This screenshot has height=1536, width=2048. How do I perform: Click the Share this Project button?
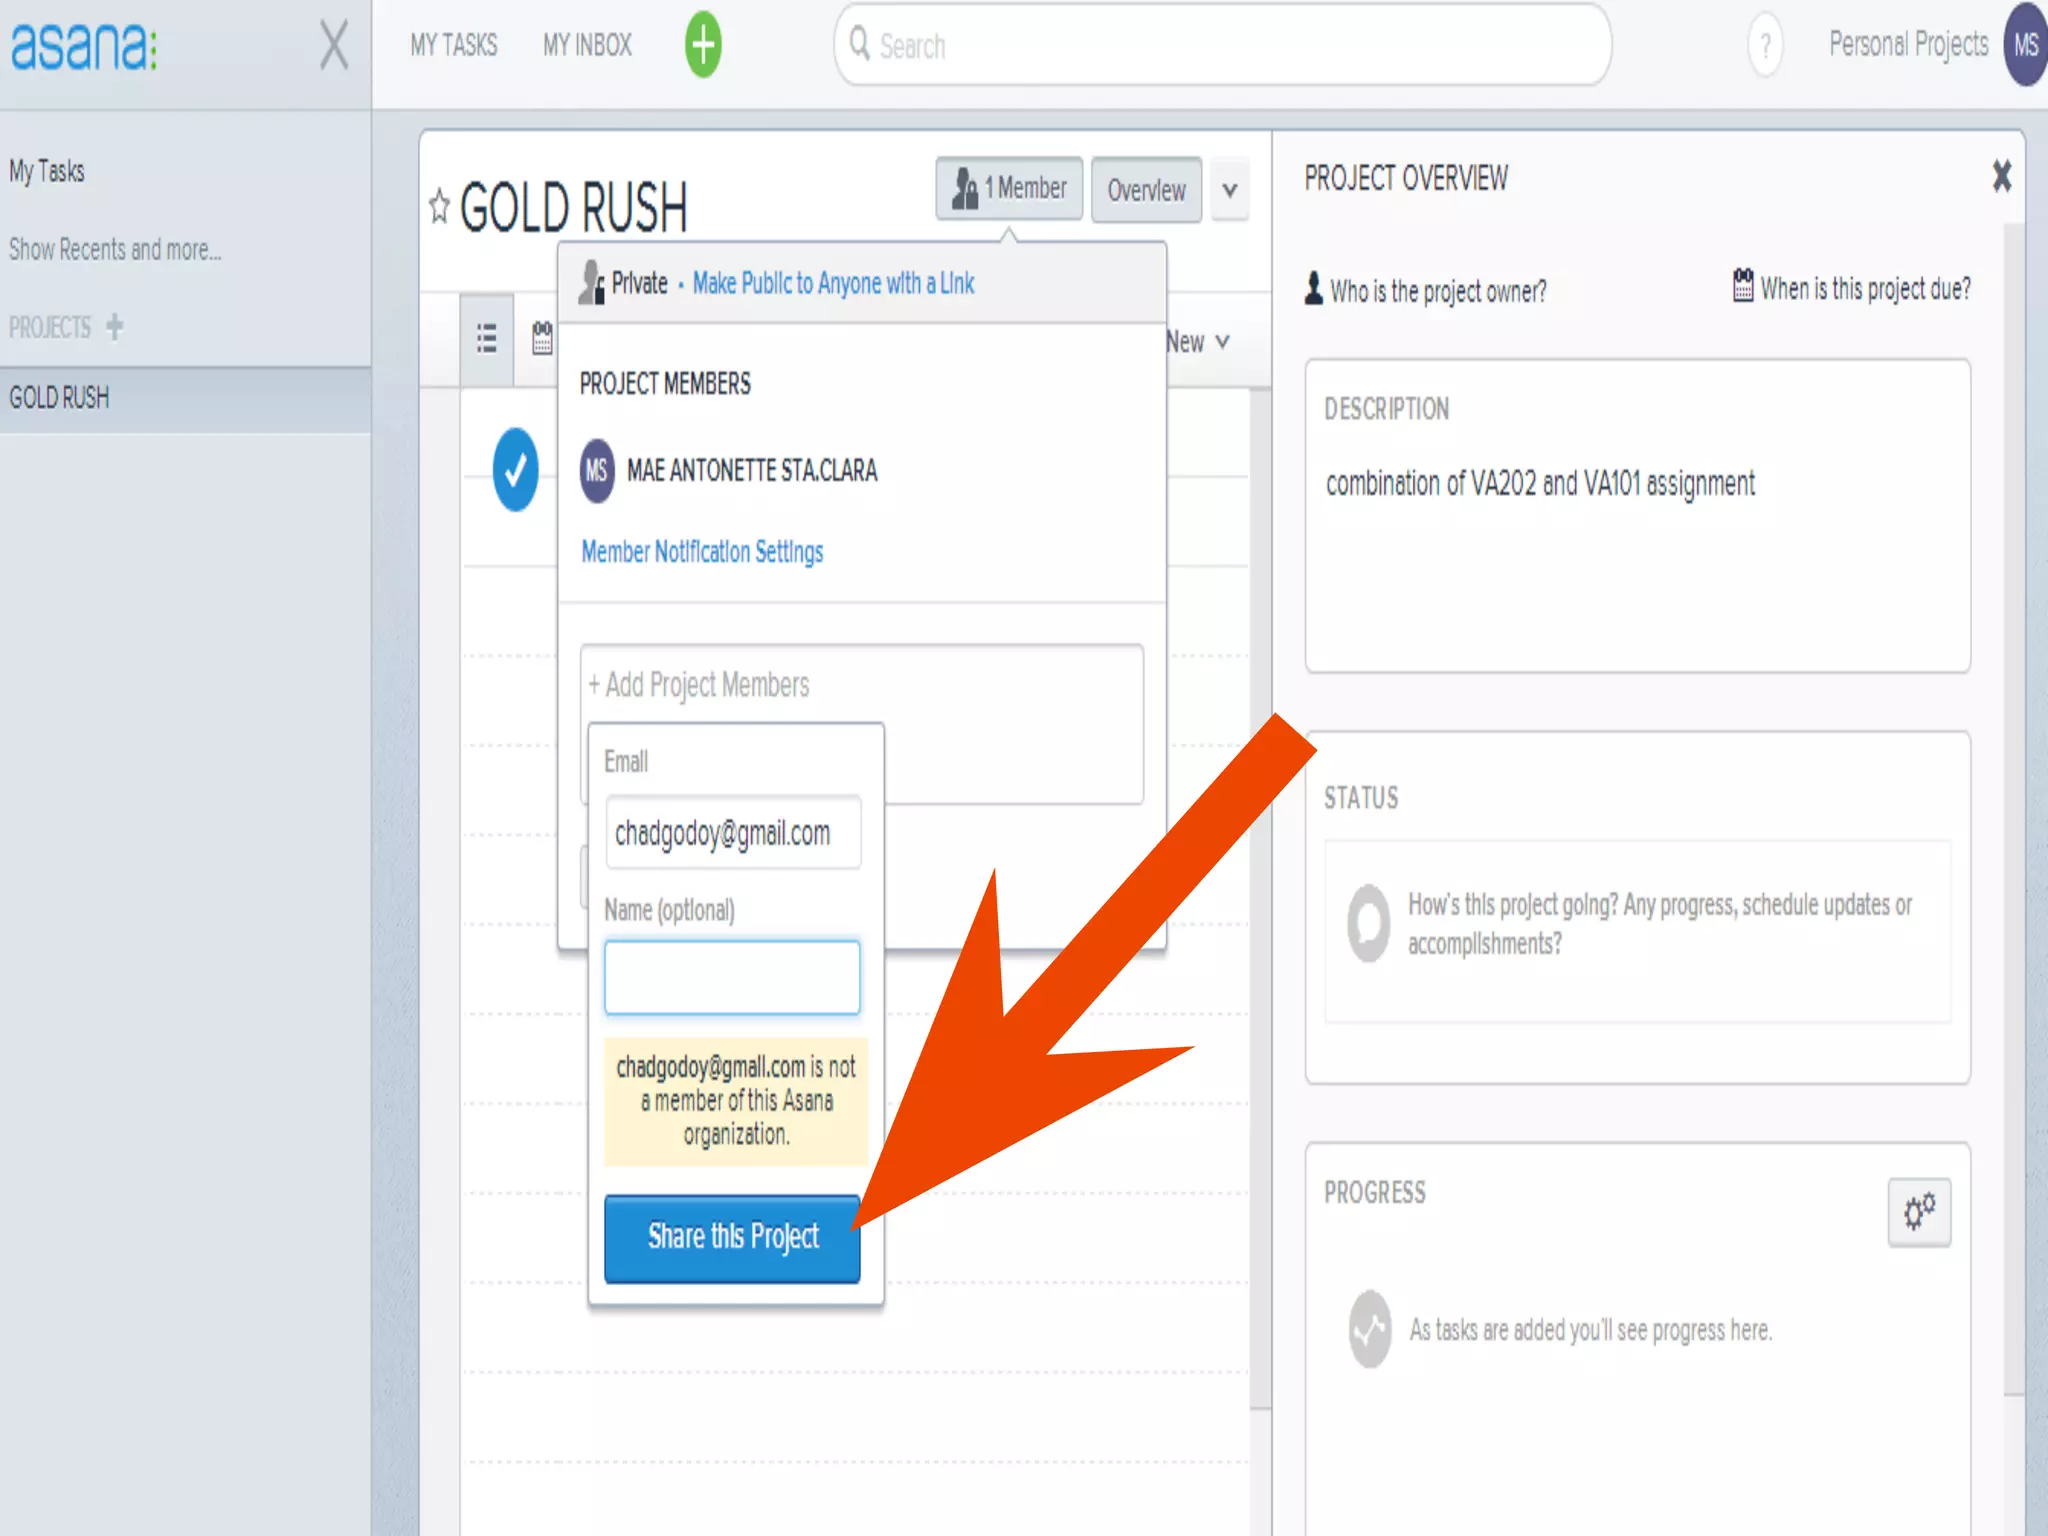tap(732, 1238)
